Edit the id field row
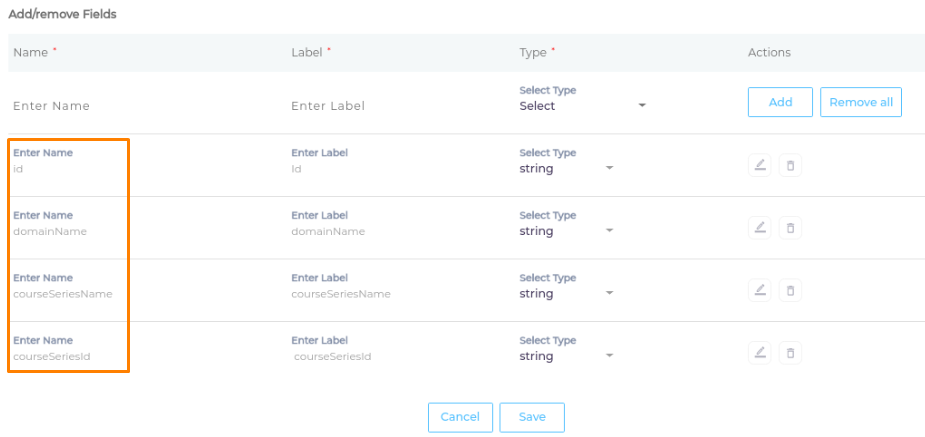This screenshot has width=925, height=437. click(x=760, y=165)
